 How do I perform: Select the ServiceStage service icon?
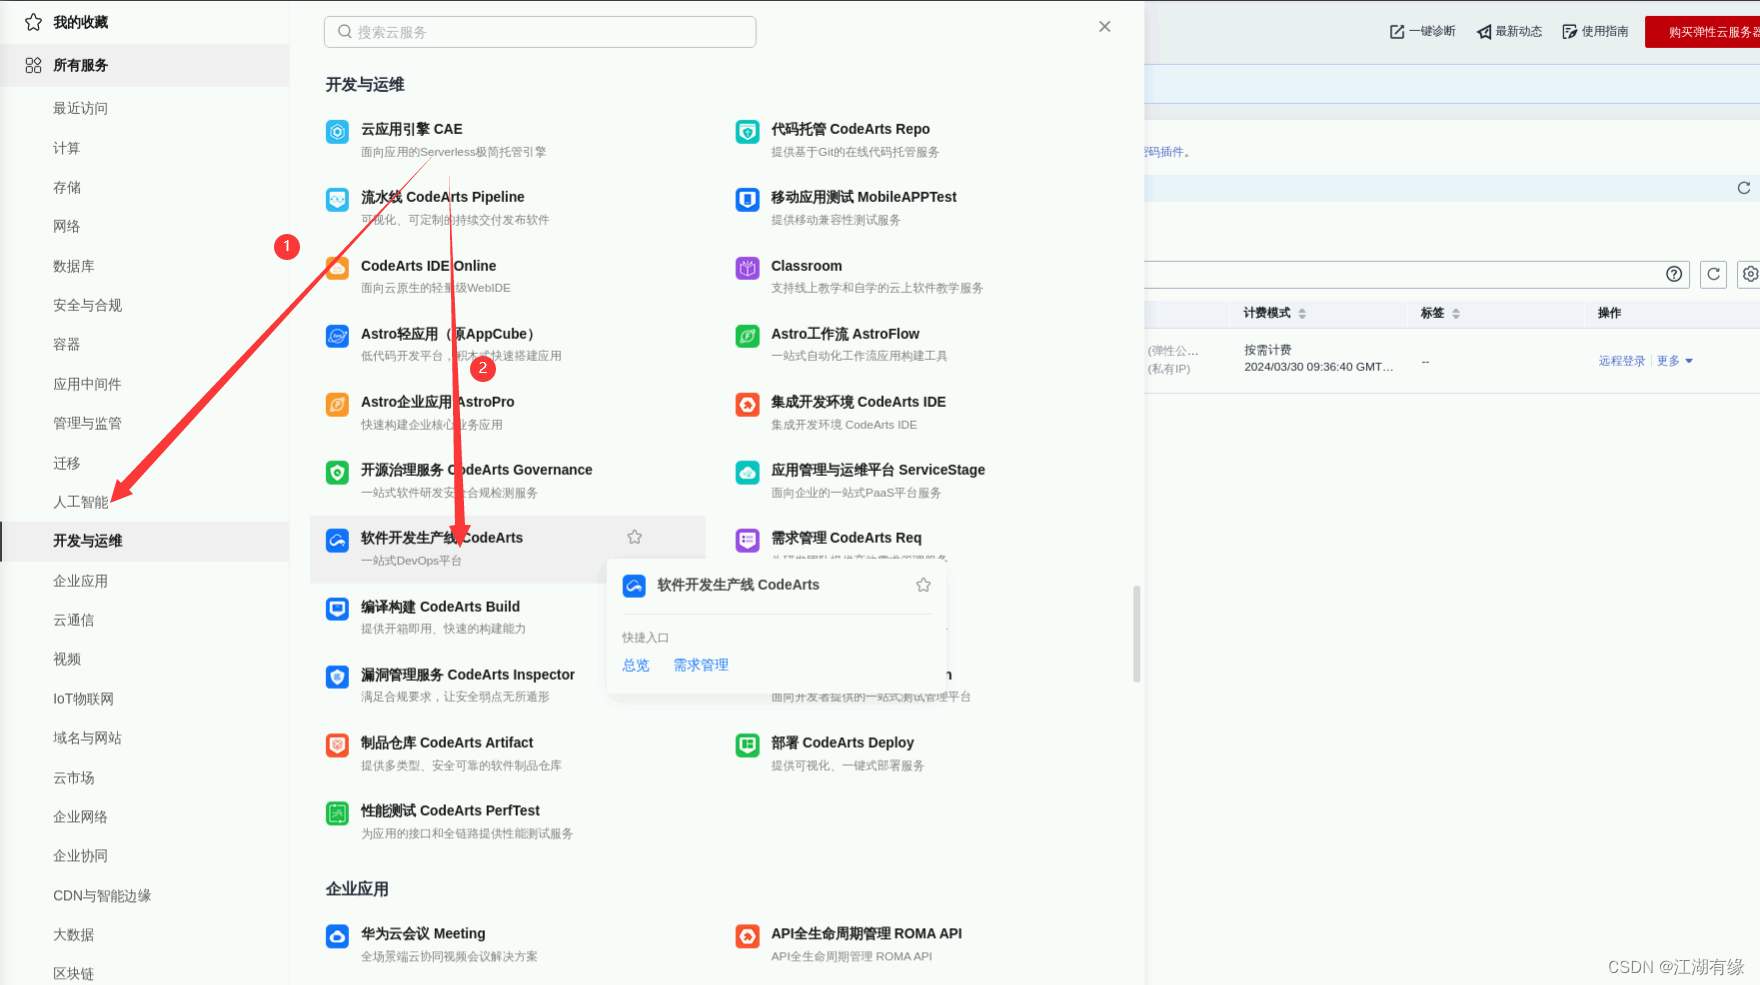pyautogui.click(x=748, y=472)
